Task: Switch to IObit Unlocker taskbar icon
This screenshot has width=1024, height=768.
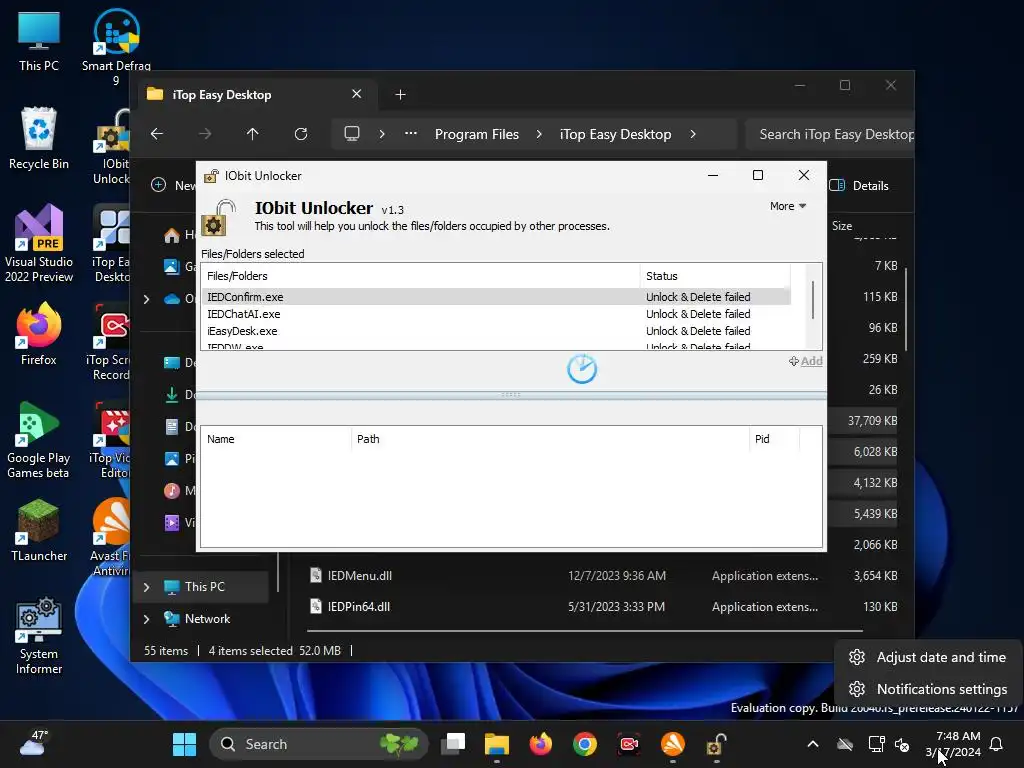Action: point(716,744)
